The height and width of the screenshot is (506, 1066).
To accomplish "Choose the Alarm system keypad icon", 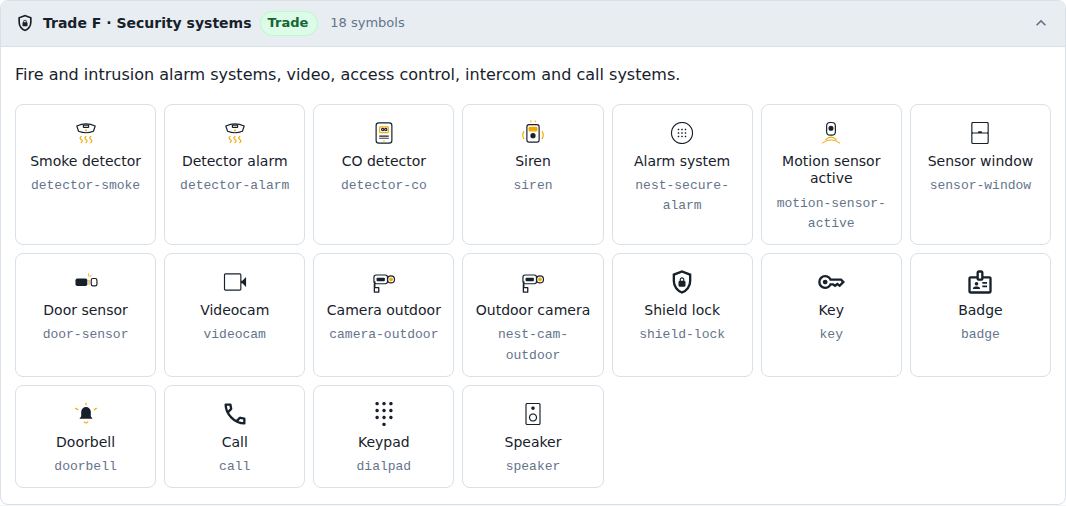I will click(682, 133).
